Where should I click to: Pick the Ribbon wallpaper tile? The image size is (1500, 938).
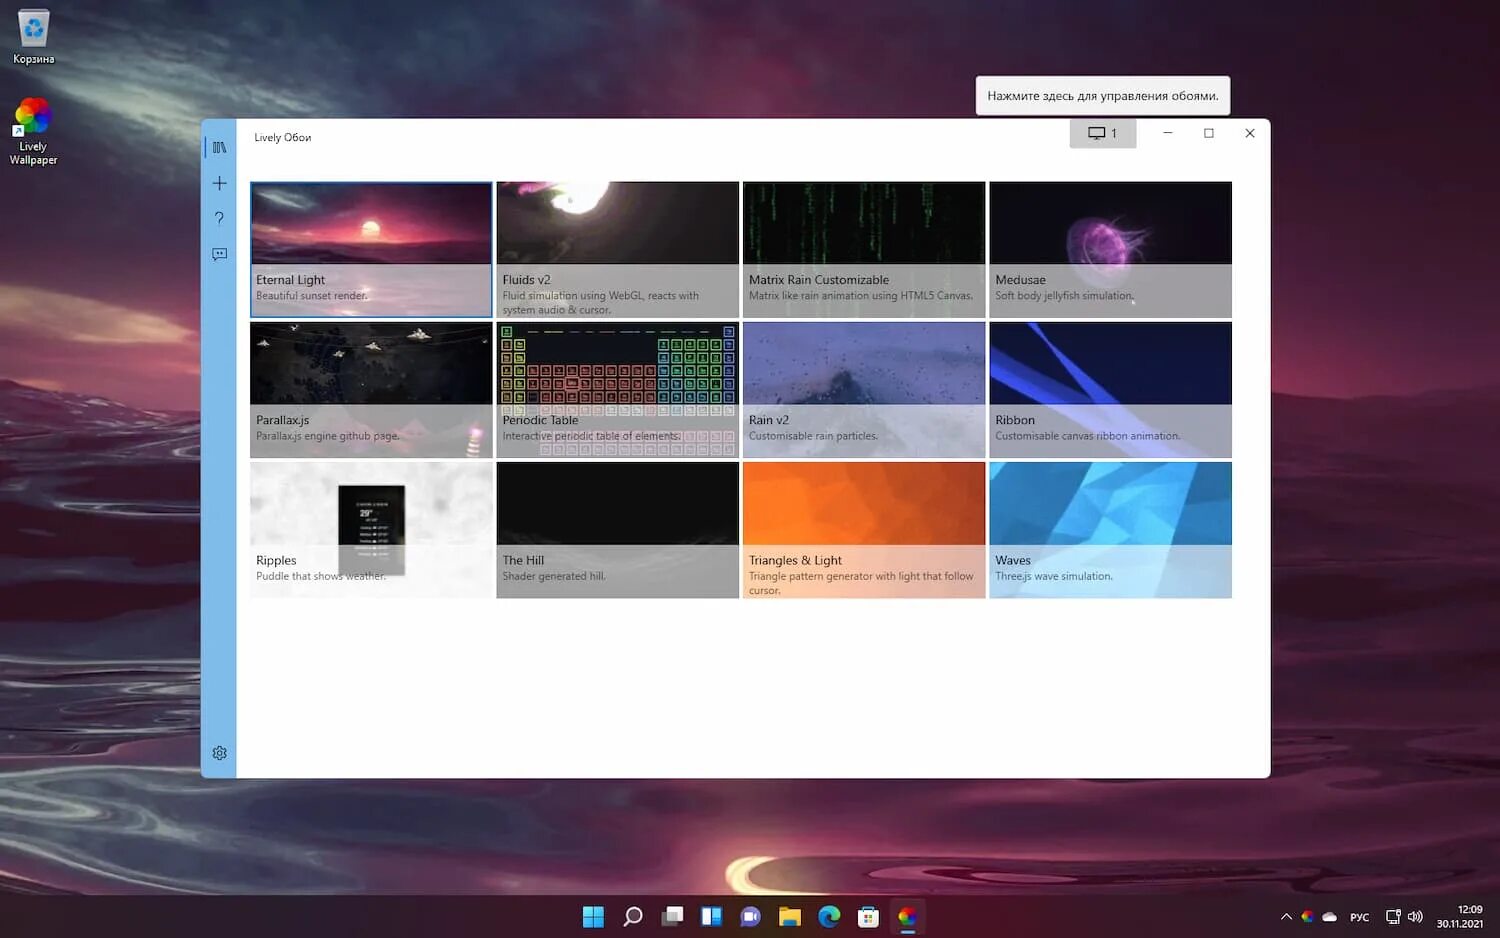[1110, 390]
